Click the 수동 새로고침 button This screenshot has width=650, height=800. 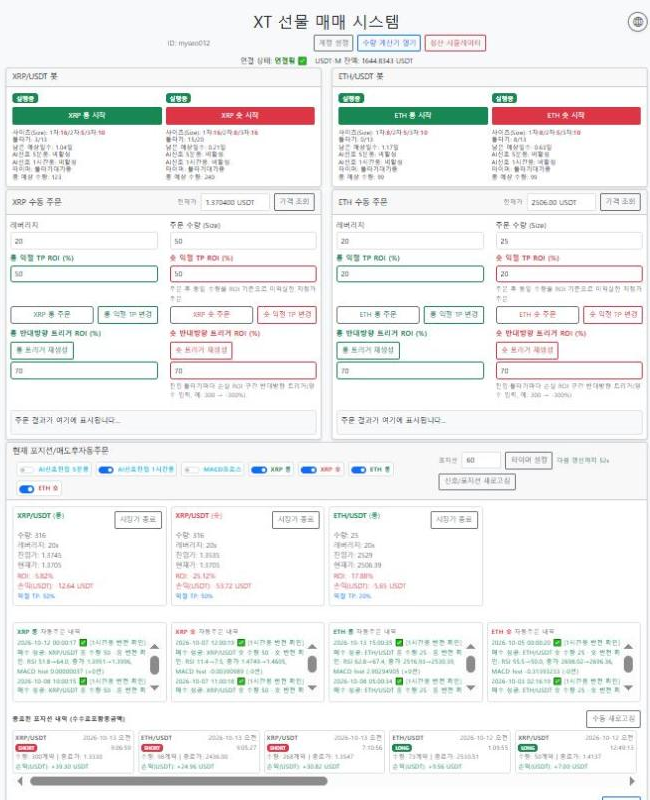[613, 719]
